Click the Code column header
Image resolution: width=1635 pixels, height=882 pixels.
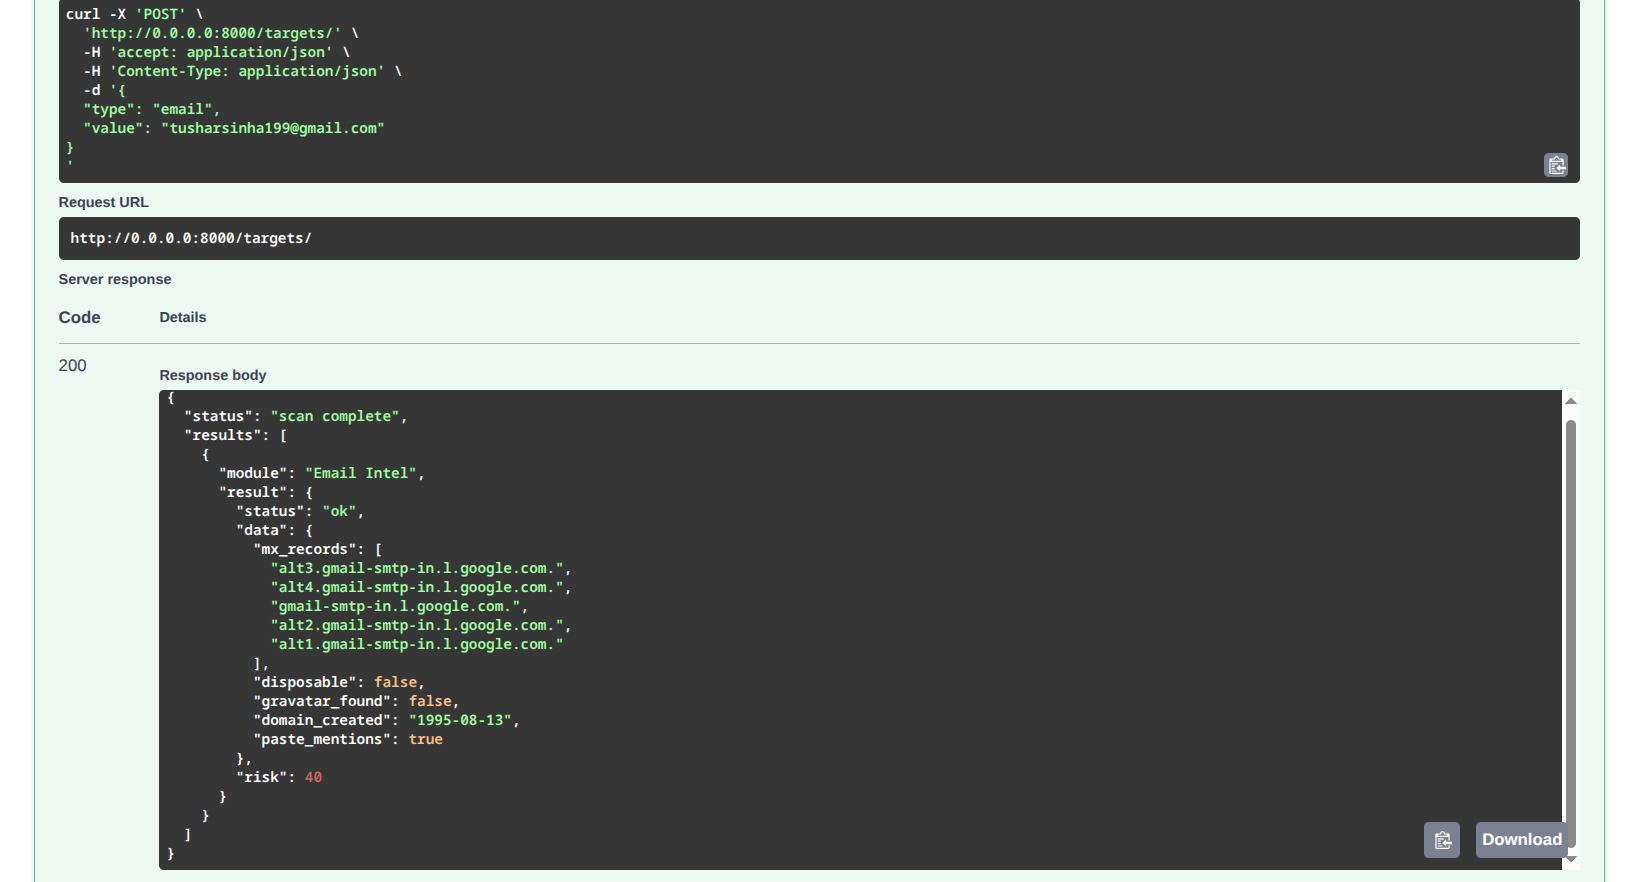(x=79, y=318)
